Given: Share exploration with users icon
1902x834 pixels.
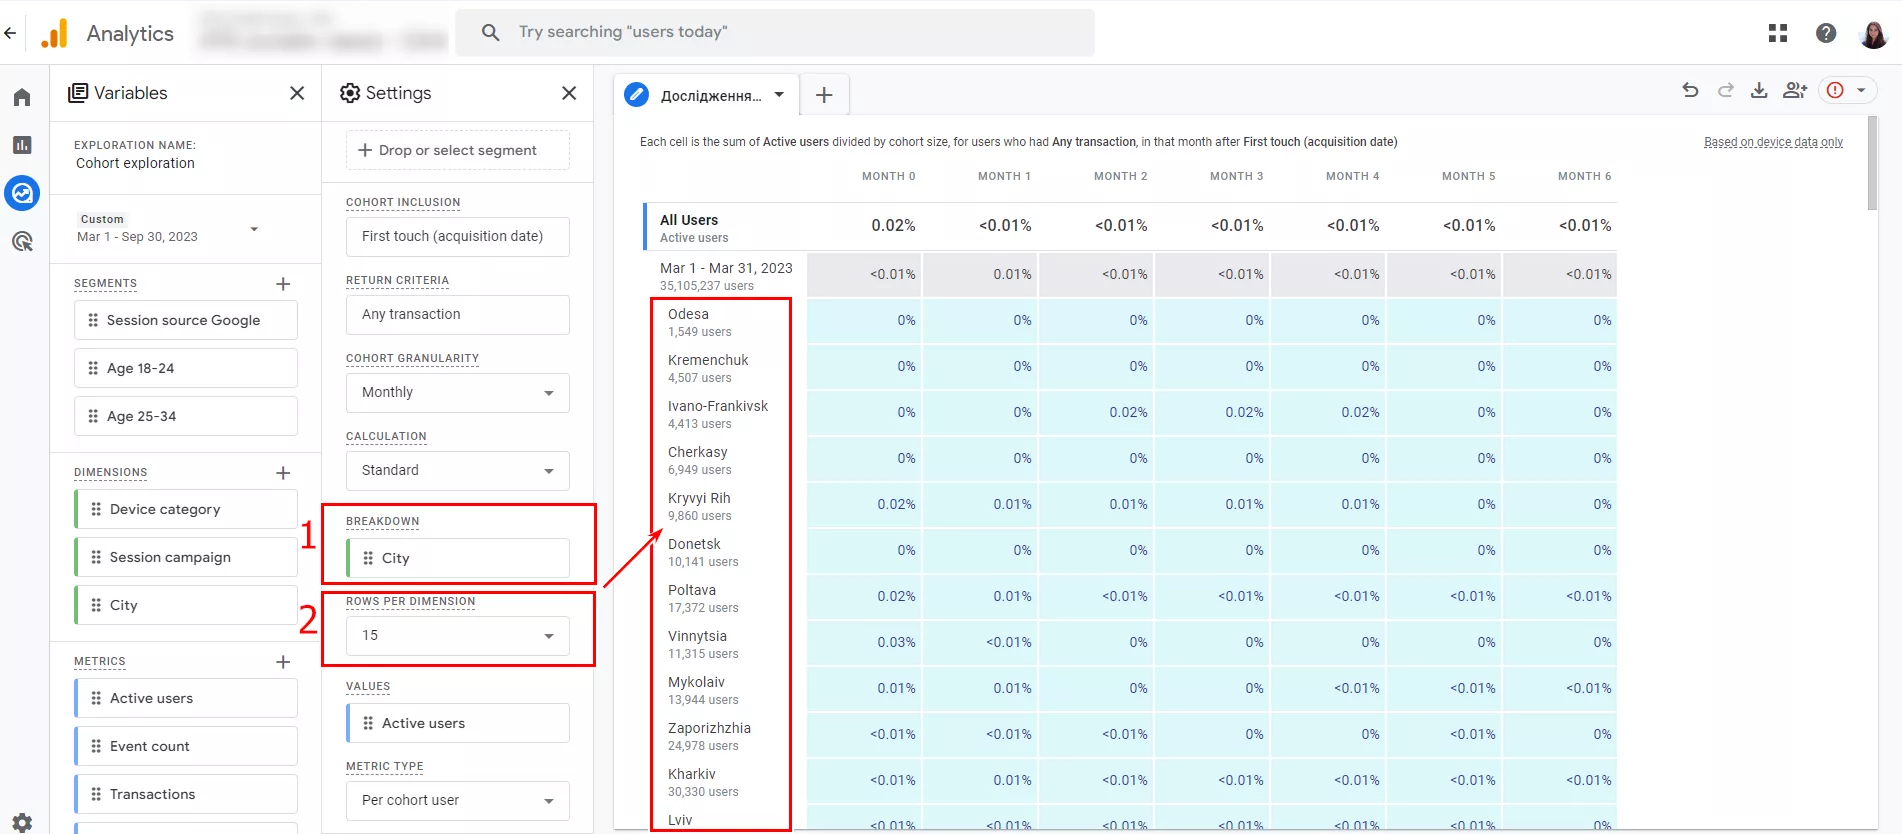Looking at the screenshot, I should pyautogui.click(x=1795, y=90).
